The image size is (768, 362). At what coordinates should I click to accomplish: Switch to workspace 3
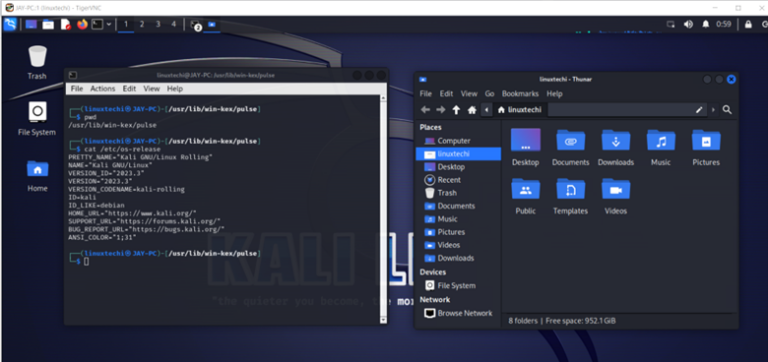pyautogui.click(x=158, y=24)
